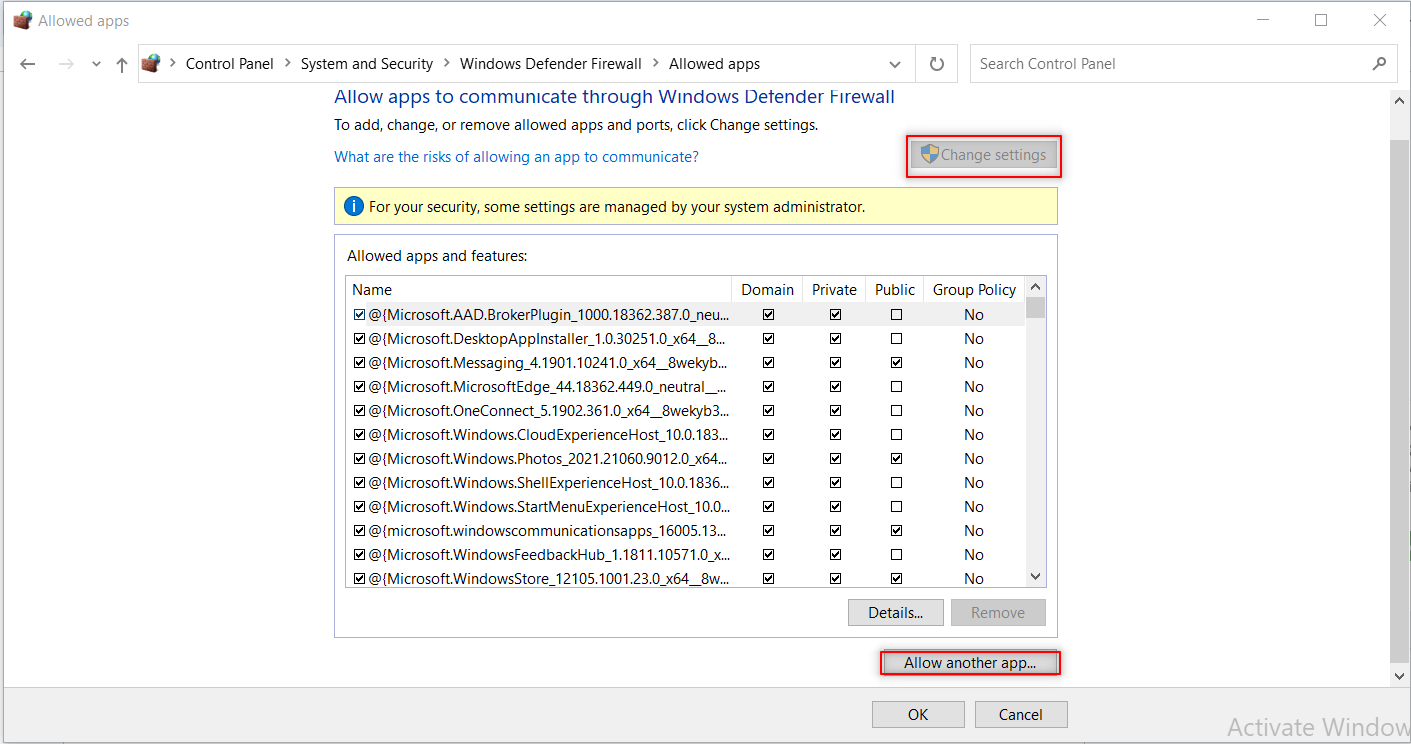1411x744 pixels.
Task: Navigate to Control Panel breadcrumb
Action: (230, 64)
